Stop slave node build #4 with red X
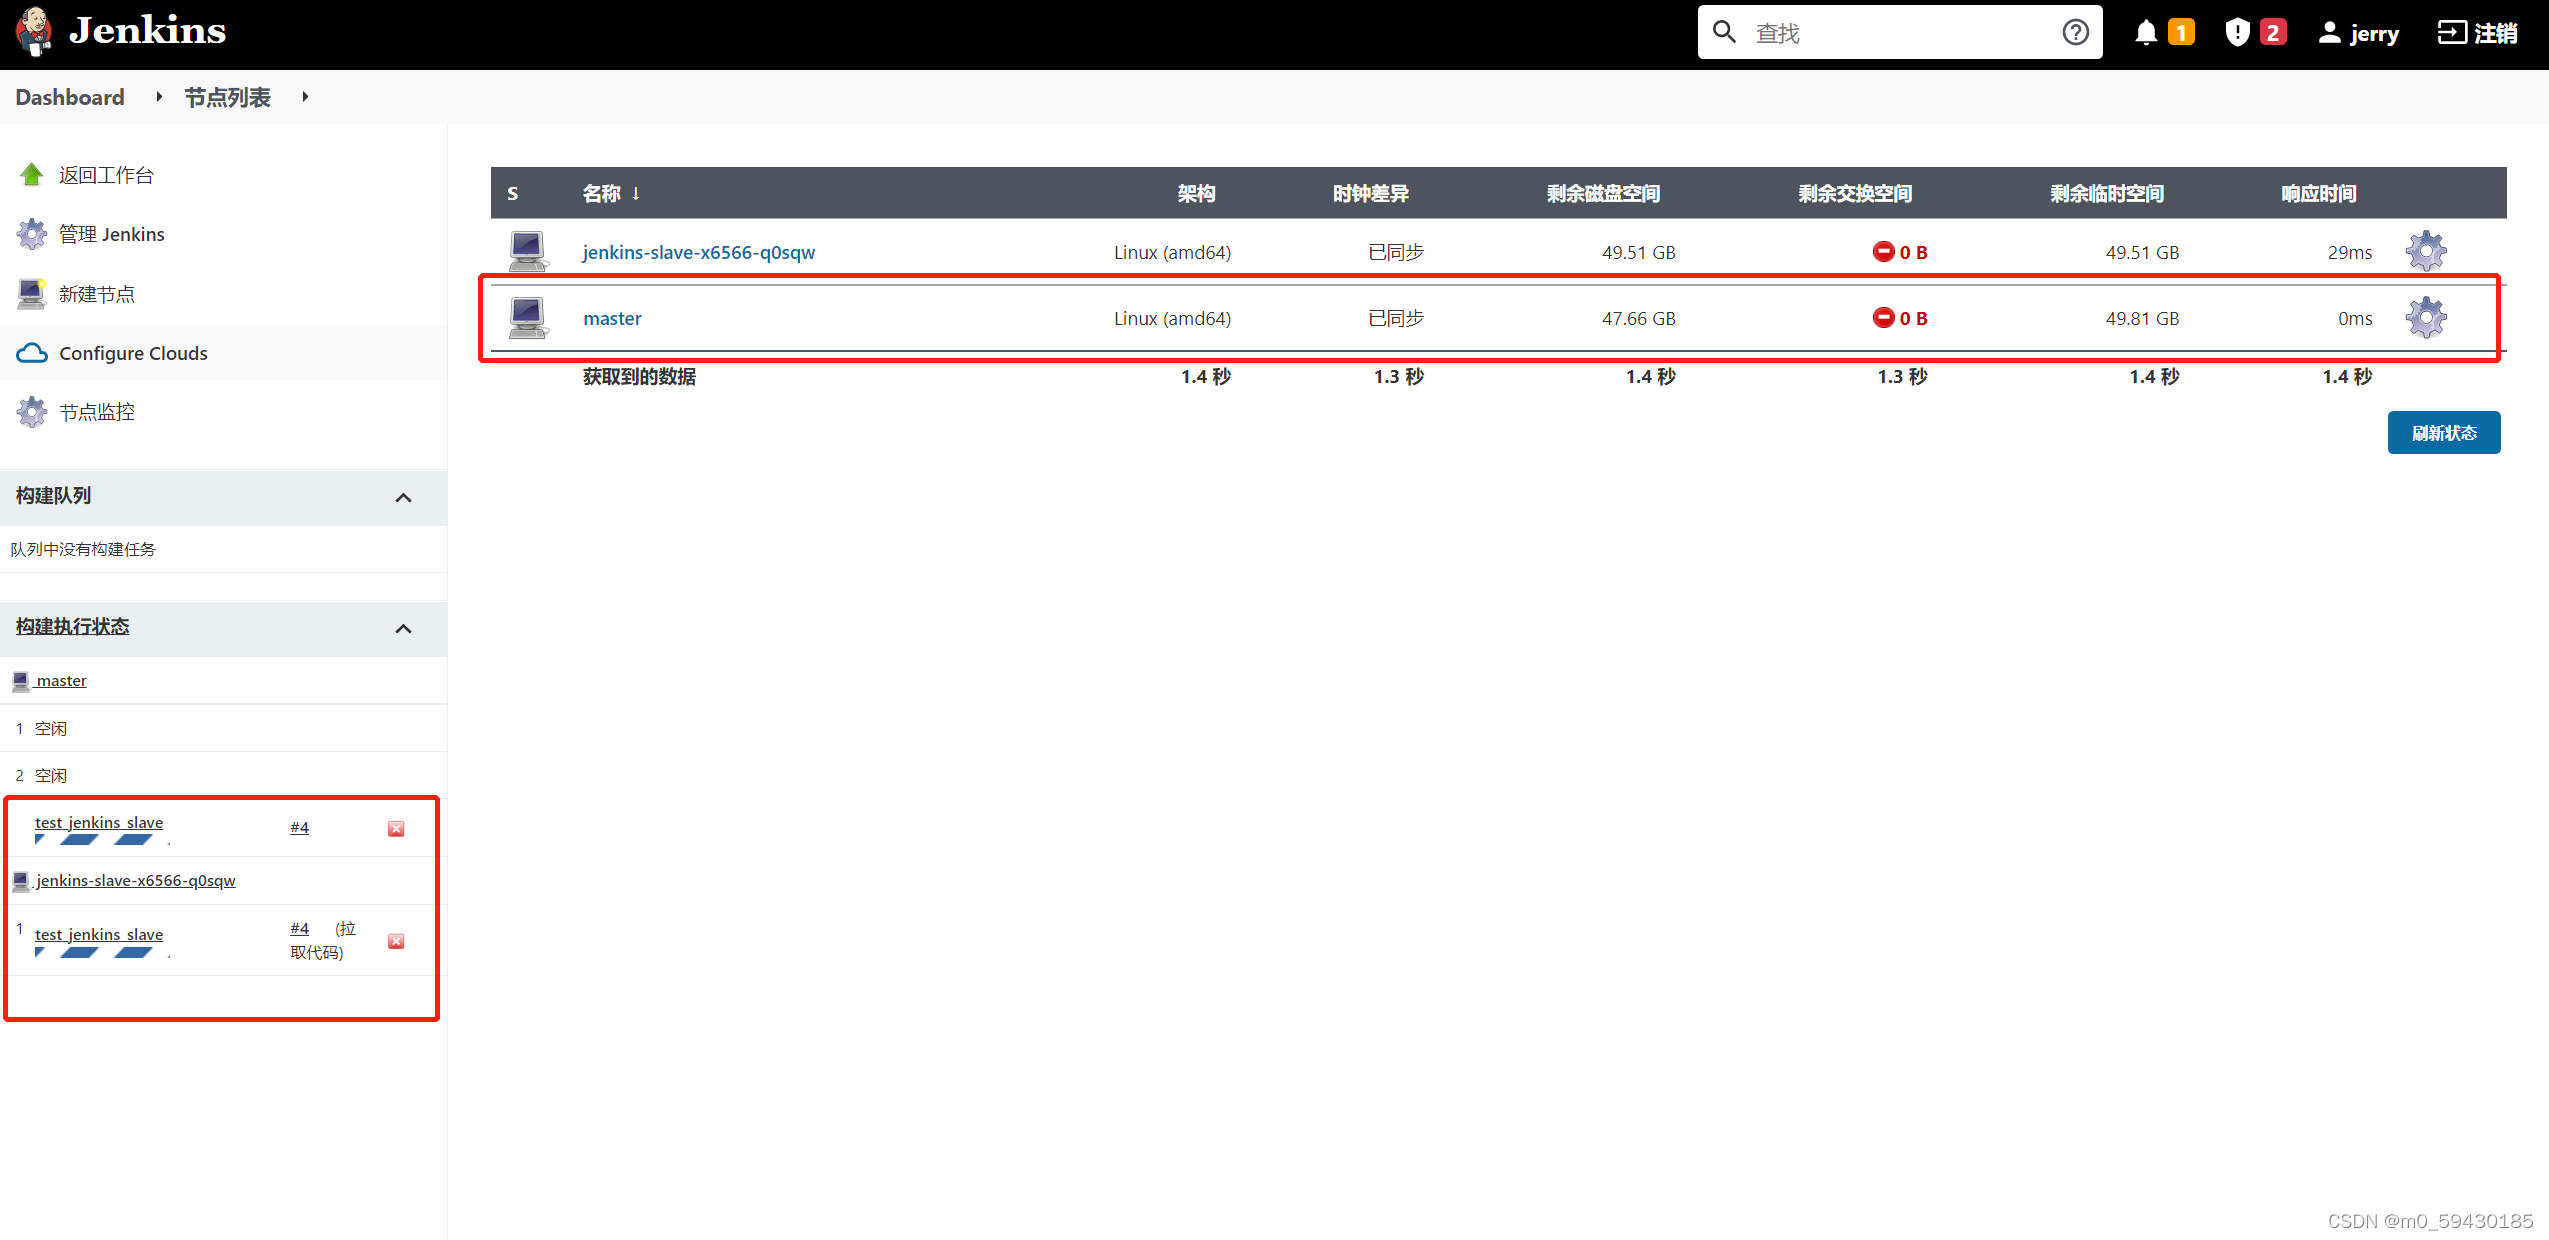 click(x=396, y=941)
